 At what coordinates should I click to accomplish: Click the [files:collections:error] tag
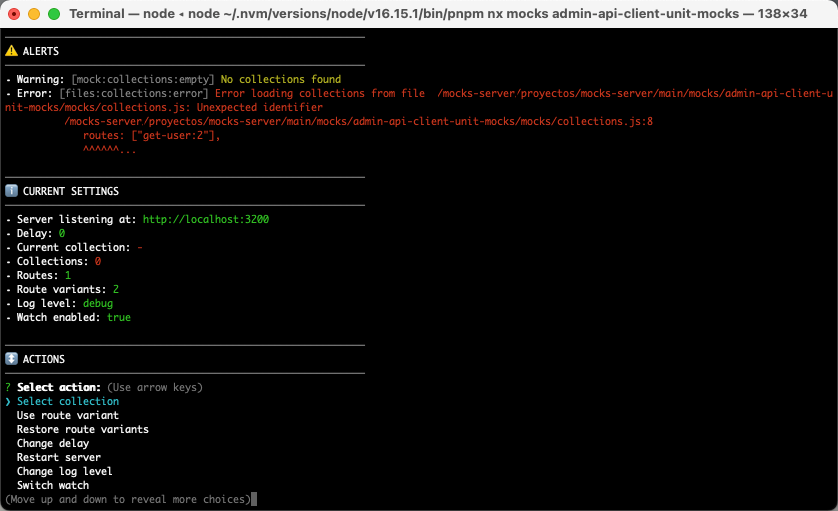click(134, 93)
